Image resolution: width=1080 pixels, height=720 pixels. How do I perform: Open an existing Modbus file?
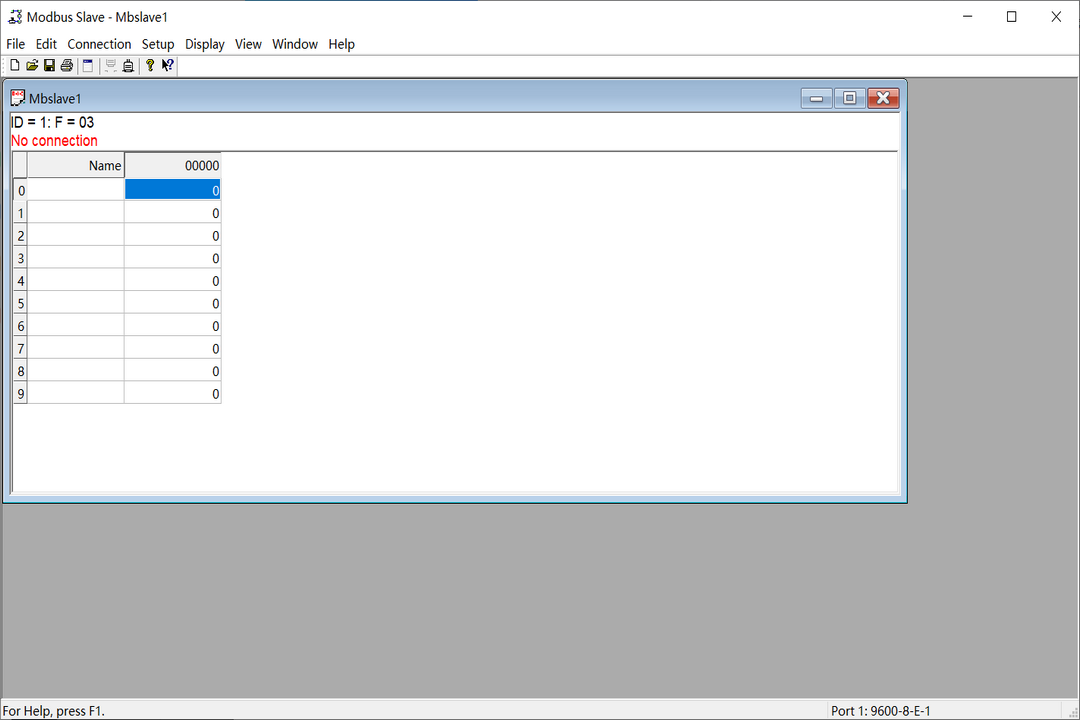(32, 65)
